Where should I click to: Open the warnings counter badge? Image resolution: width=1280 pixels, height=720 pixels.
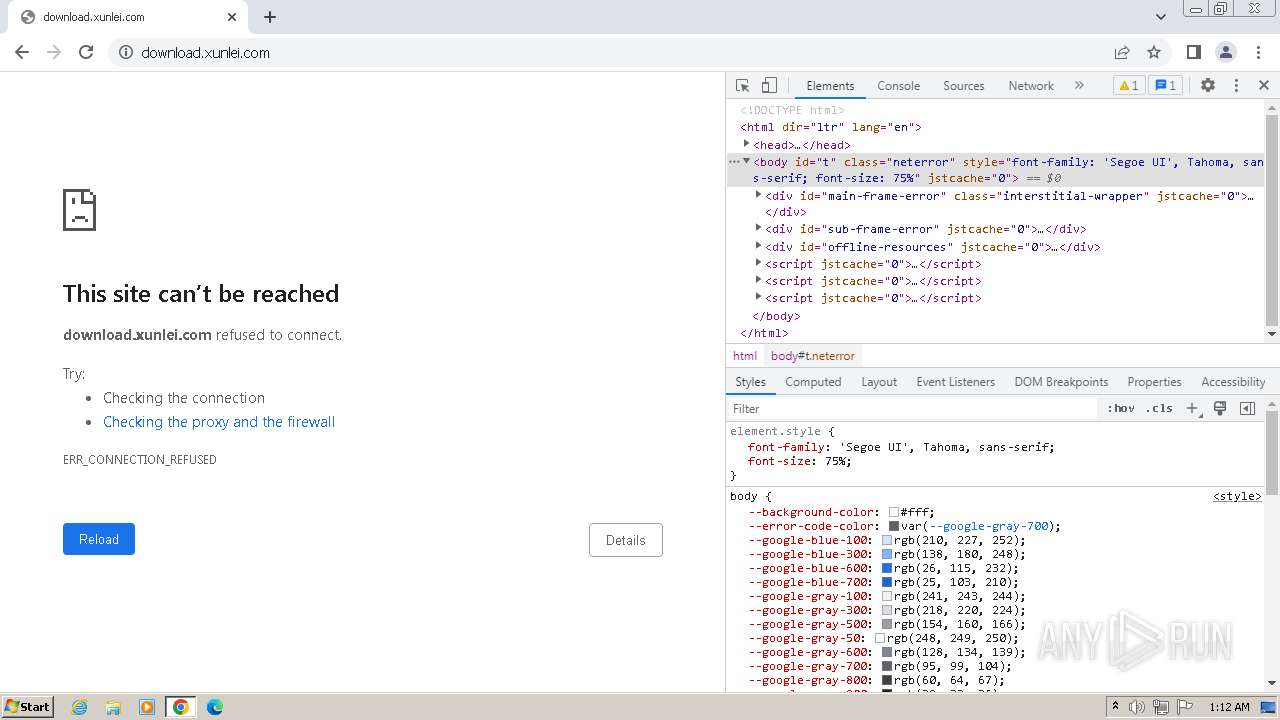click(1128, 86)
